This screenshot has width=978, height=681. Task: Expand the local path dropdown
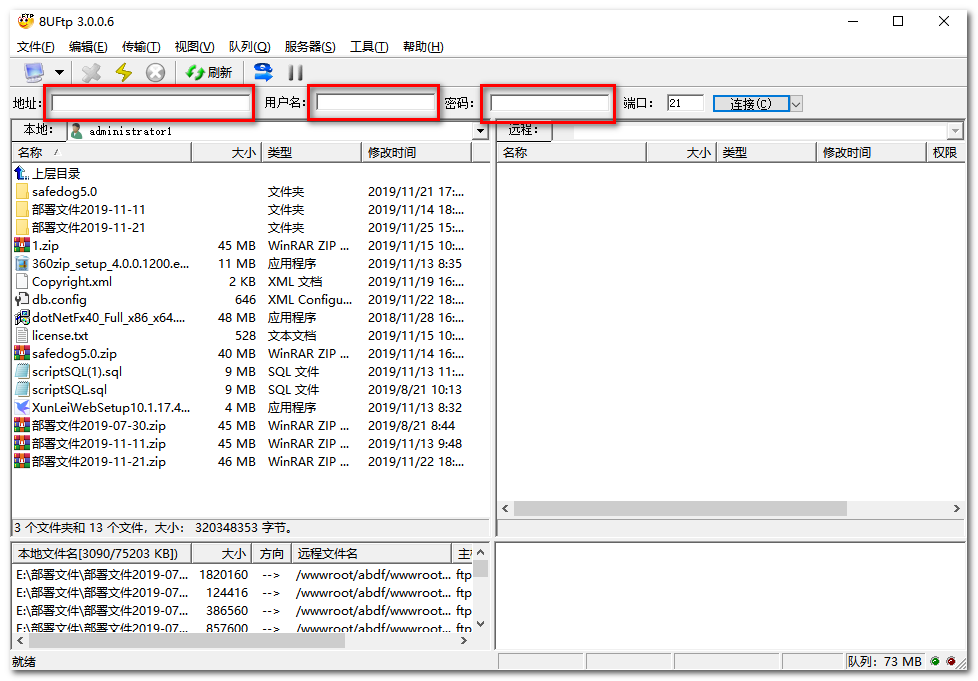point(480,131)
